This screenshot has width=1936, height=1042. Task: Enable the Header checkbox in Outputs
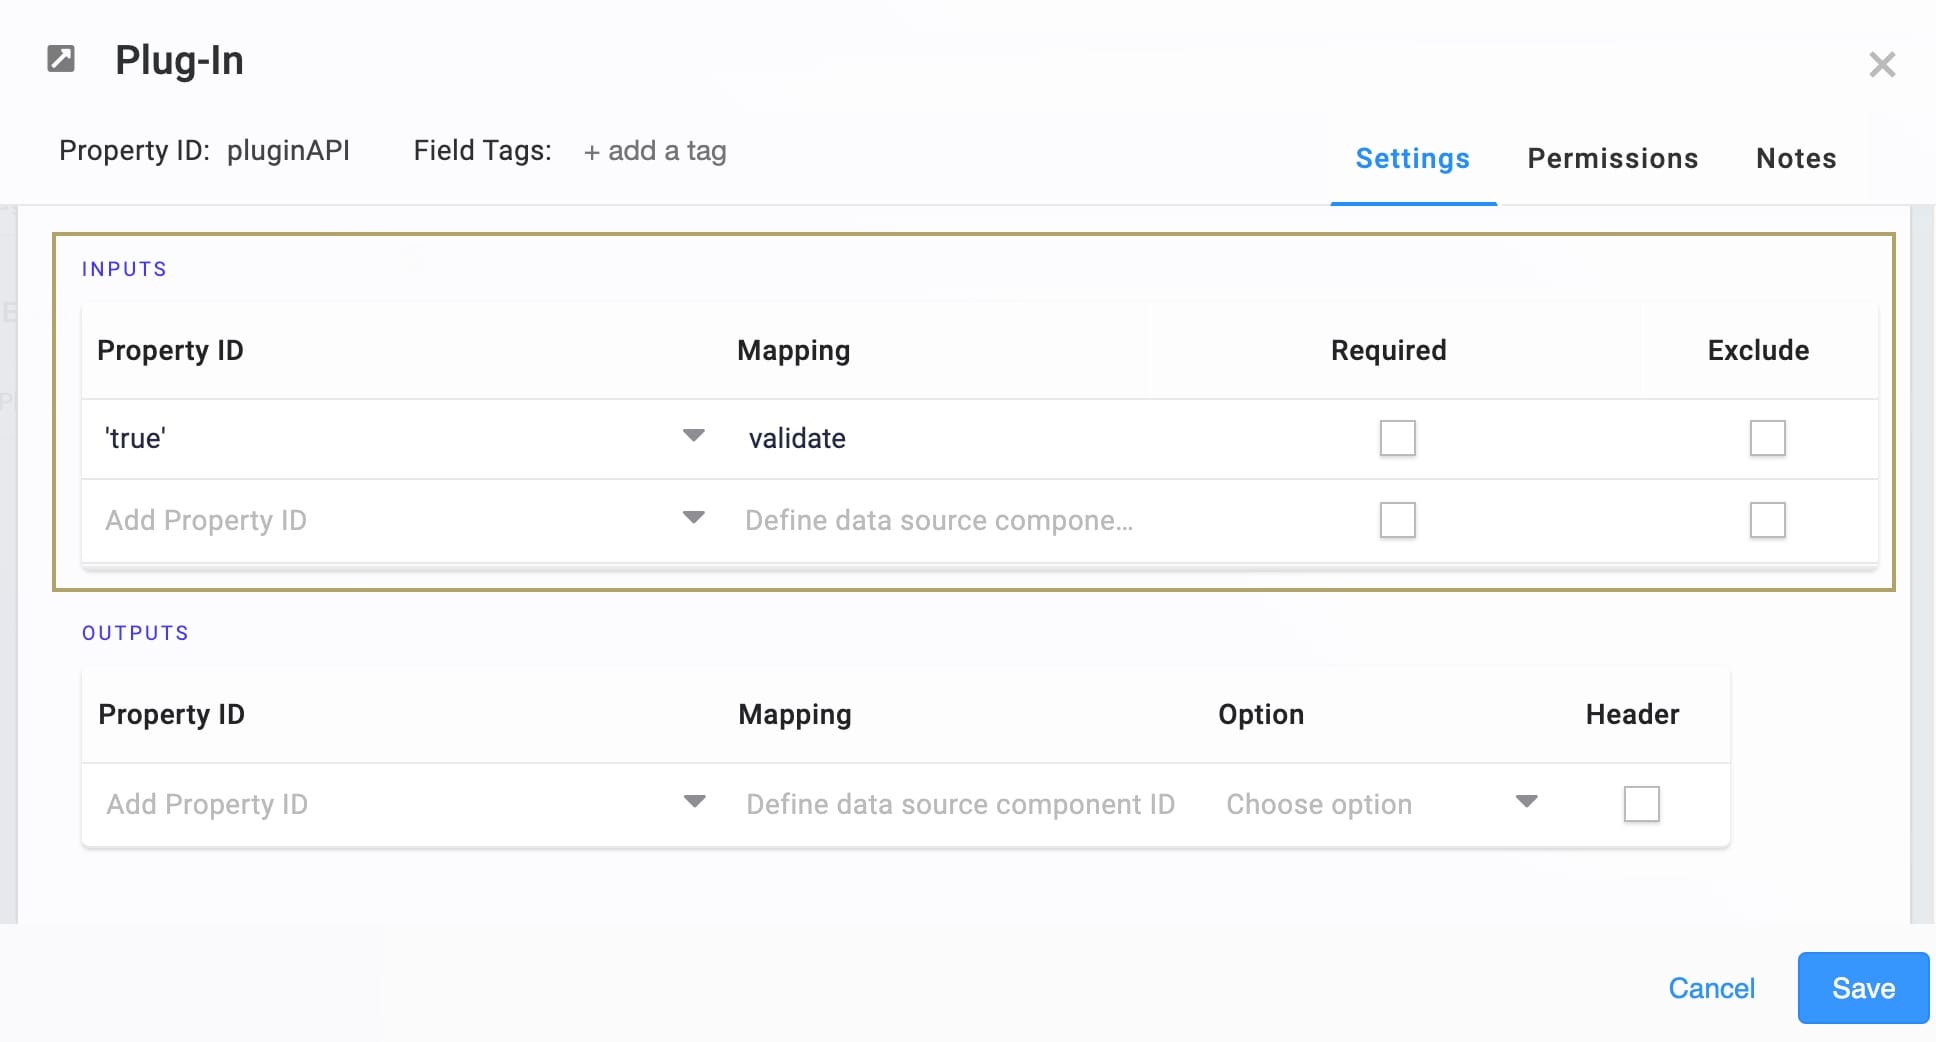tap(1641, 804)
